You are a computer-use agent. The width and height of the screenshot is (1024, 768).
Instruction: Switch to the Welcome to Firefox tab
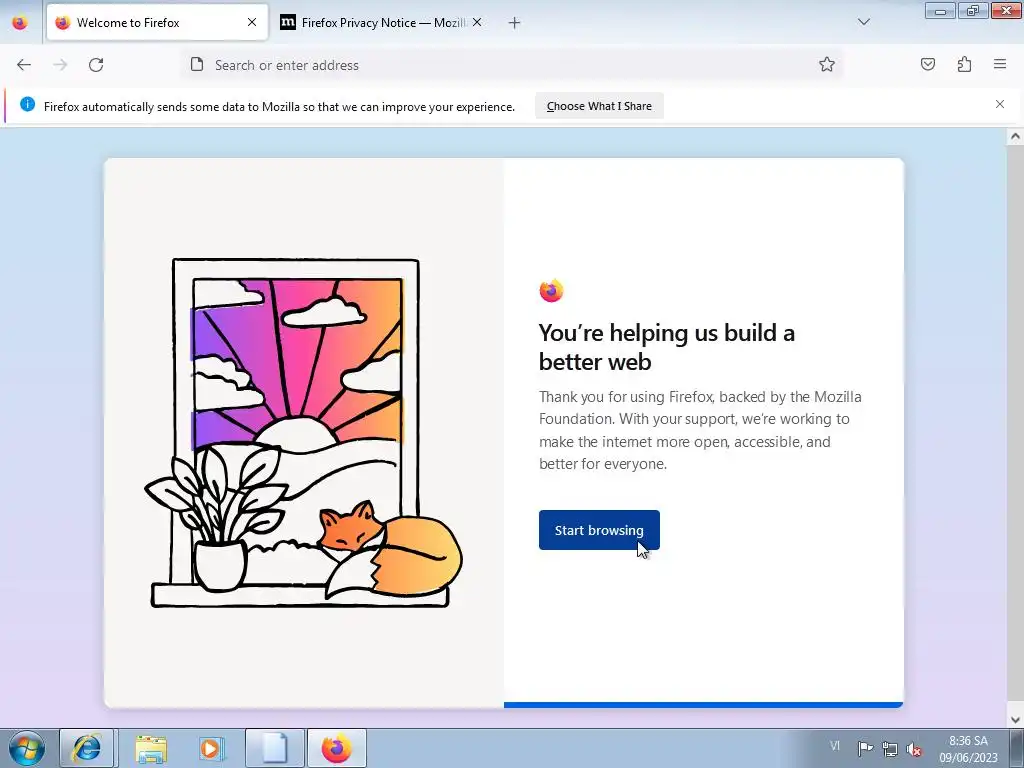157,23
